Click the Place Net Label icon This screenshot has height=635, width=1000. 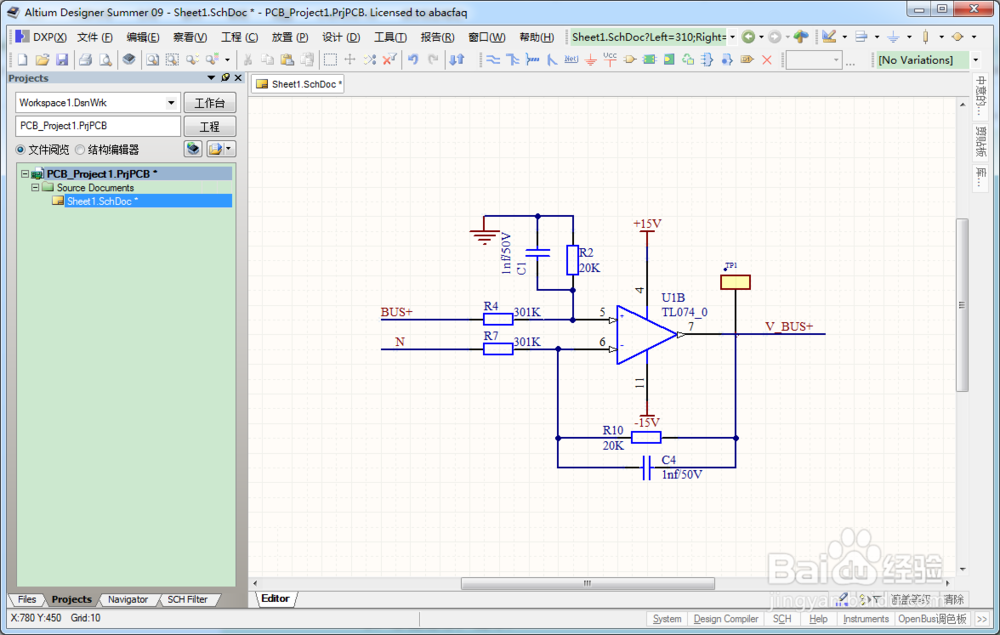point(571,60)
